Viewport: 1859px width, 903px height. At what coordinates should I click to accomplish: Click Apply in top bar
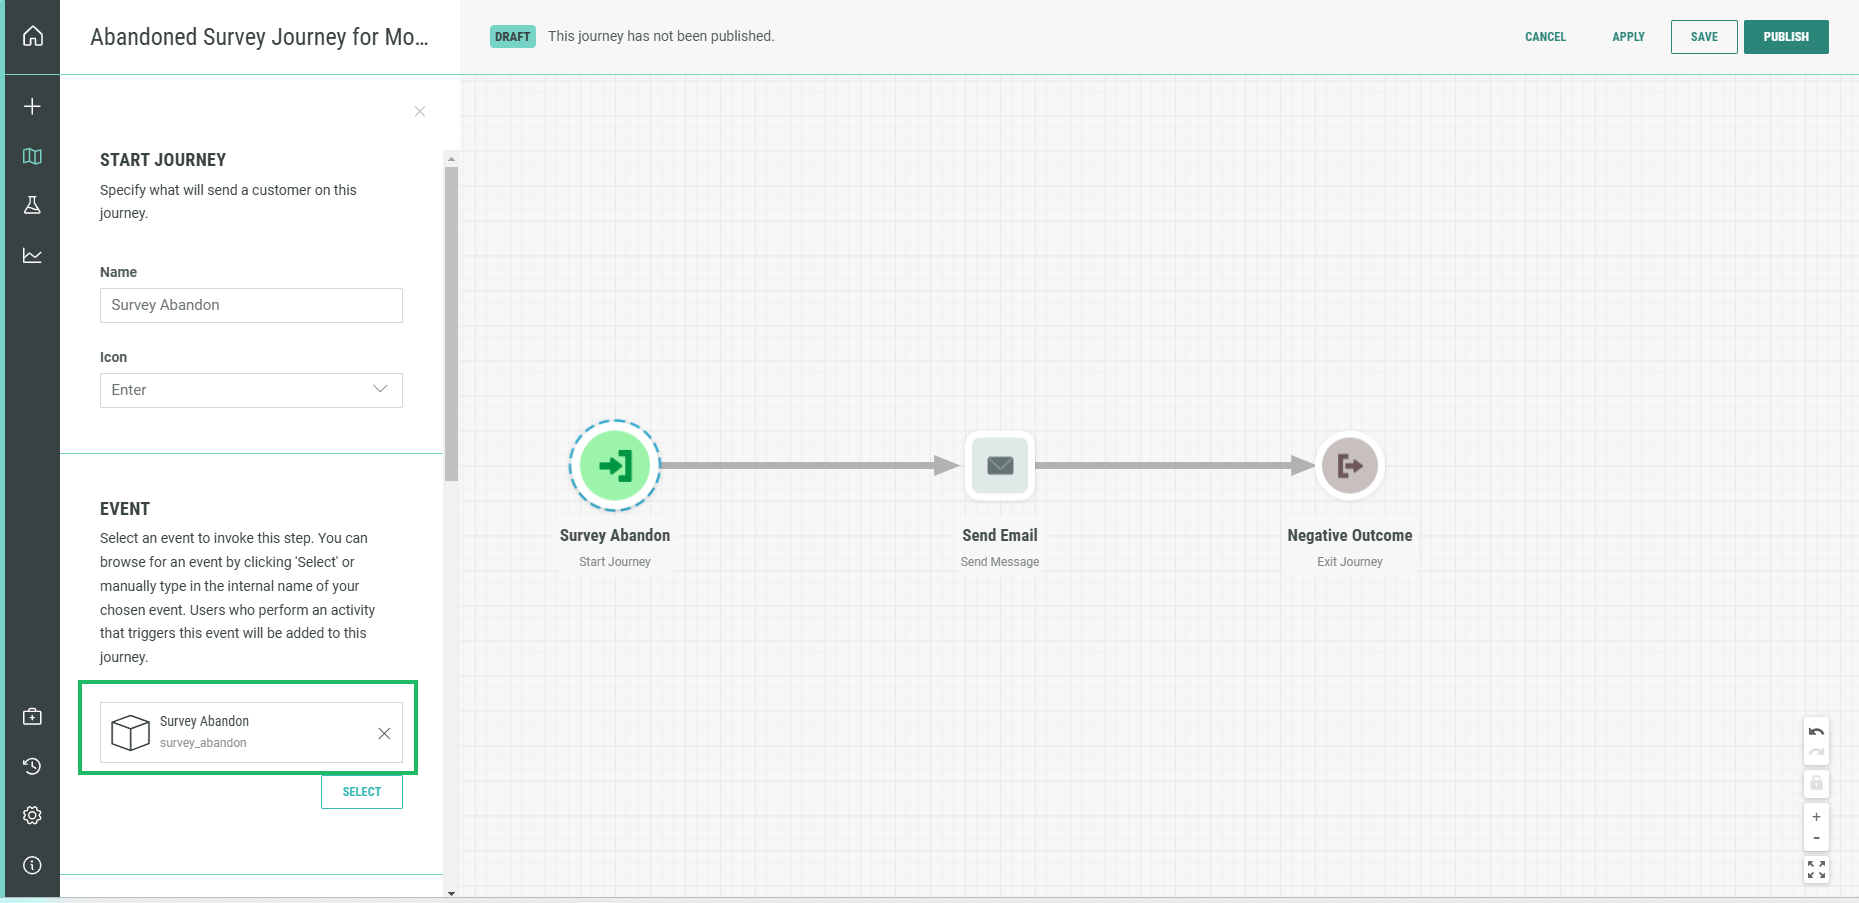coord(1628,37)
